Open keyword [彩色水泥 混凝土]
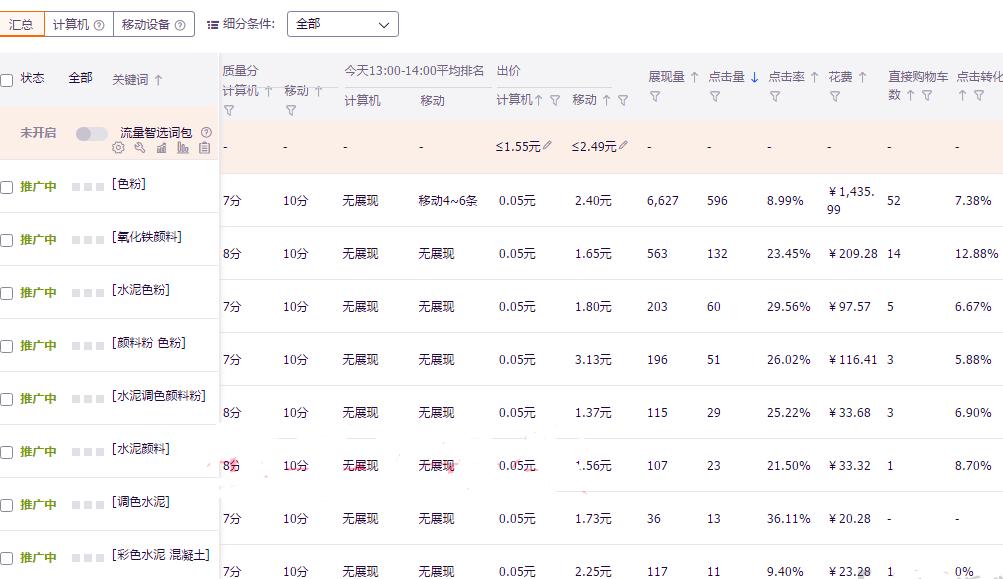The image size is (1003, 579). click(161, 555)
